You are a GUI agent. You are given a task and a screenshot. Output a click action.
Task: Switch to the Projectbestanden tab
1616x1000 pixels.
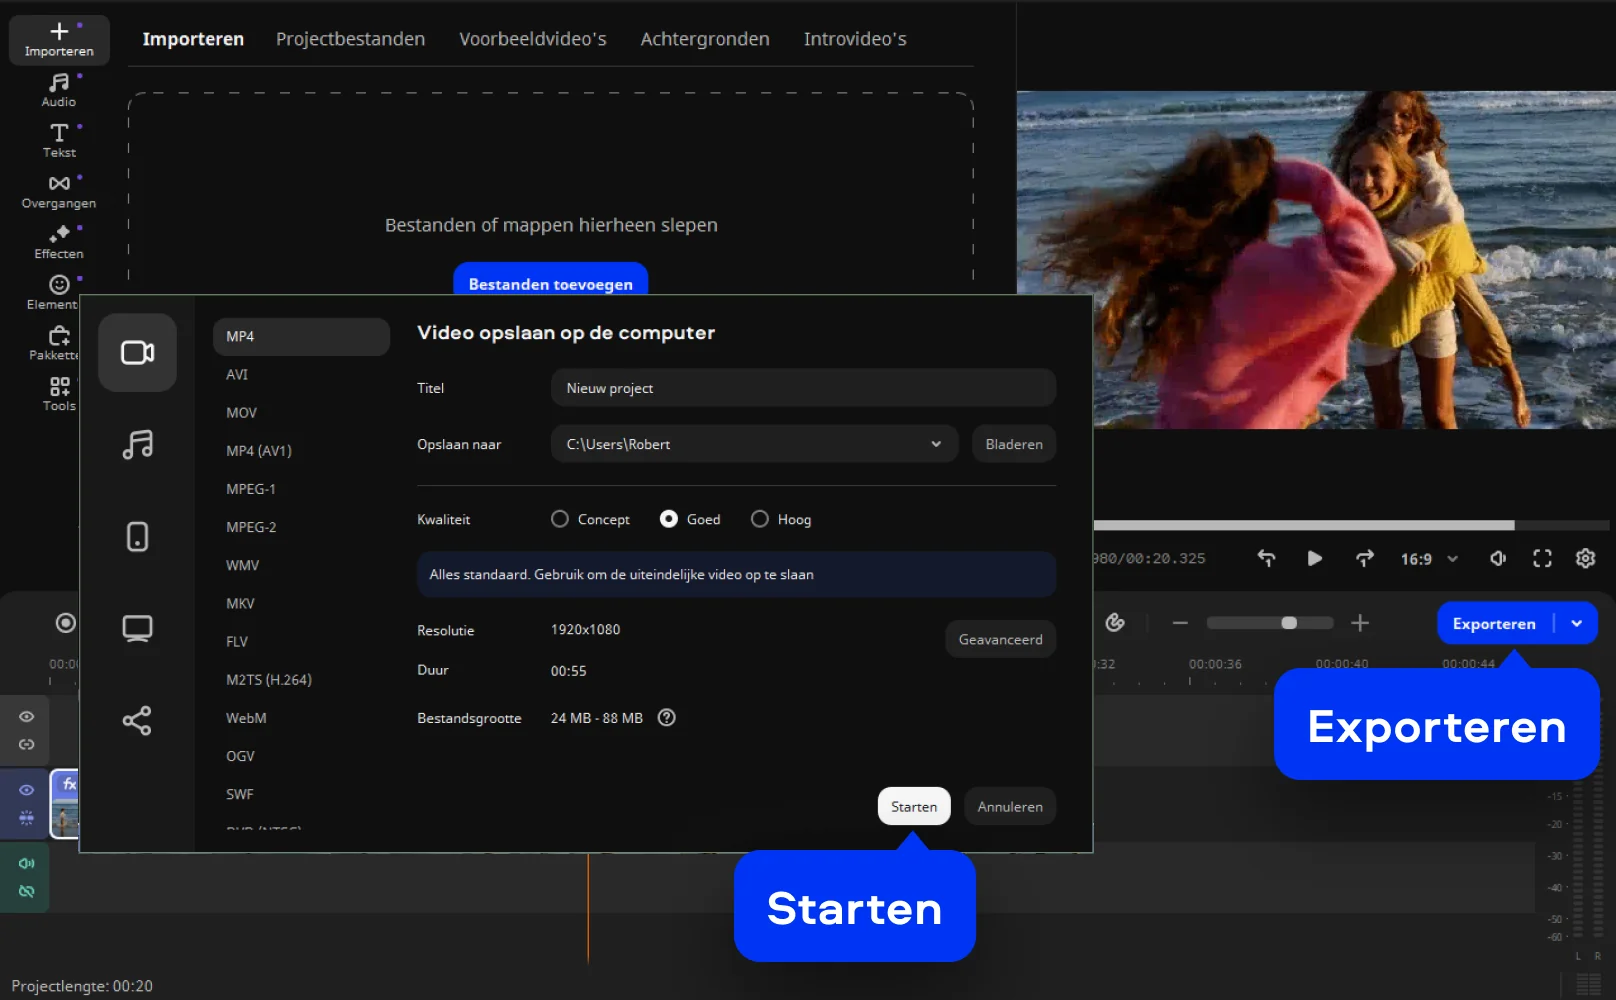(350, 39)
